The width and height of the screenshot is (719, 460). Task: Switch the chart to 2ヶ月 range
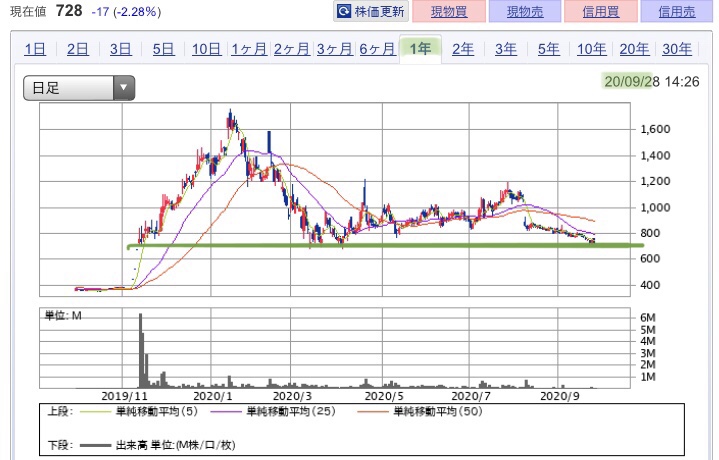click(x=292, y=49)
